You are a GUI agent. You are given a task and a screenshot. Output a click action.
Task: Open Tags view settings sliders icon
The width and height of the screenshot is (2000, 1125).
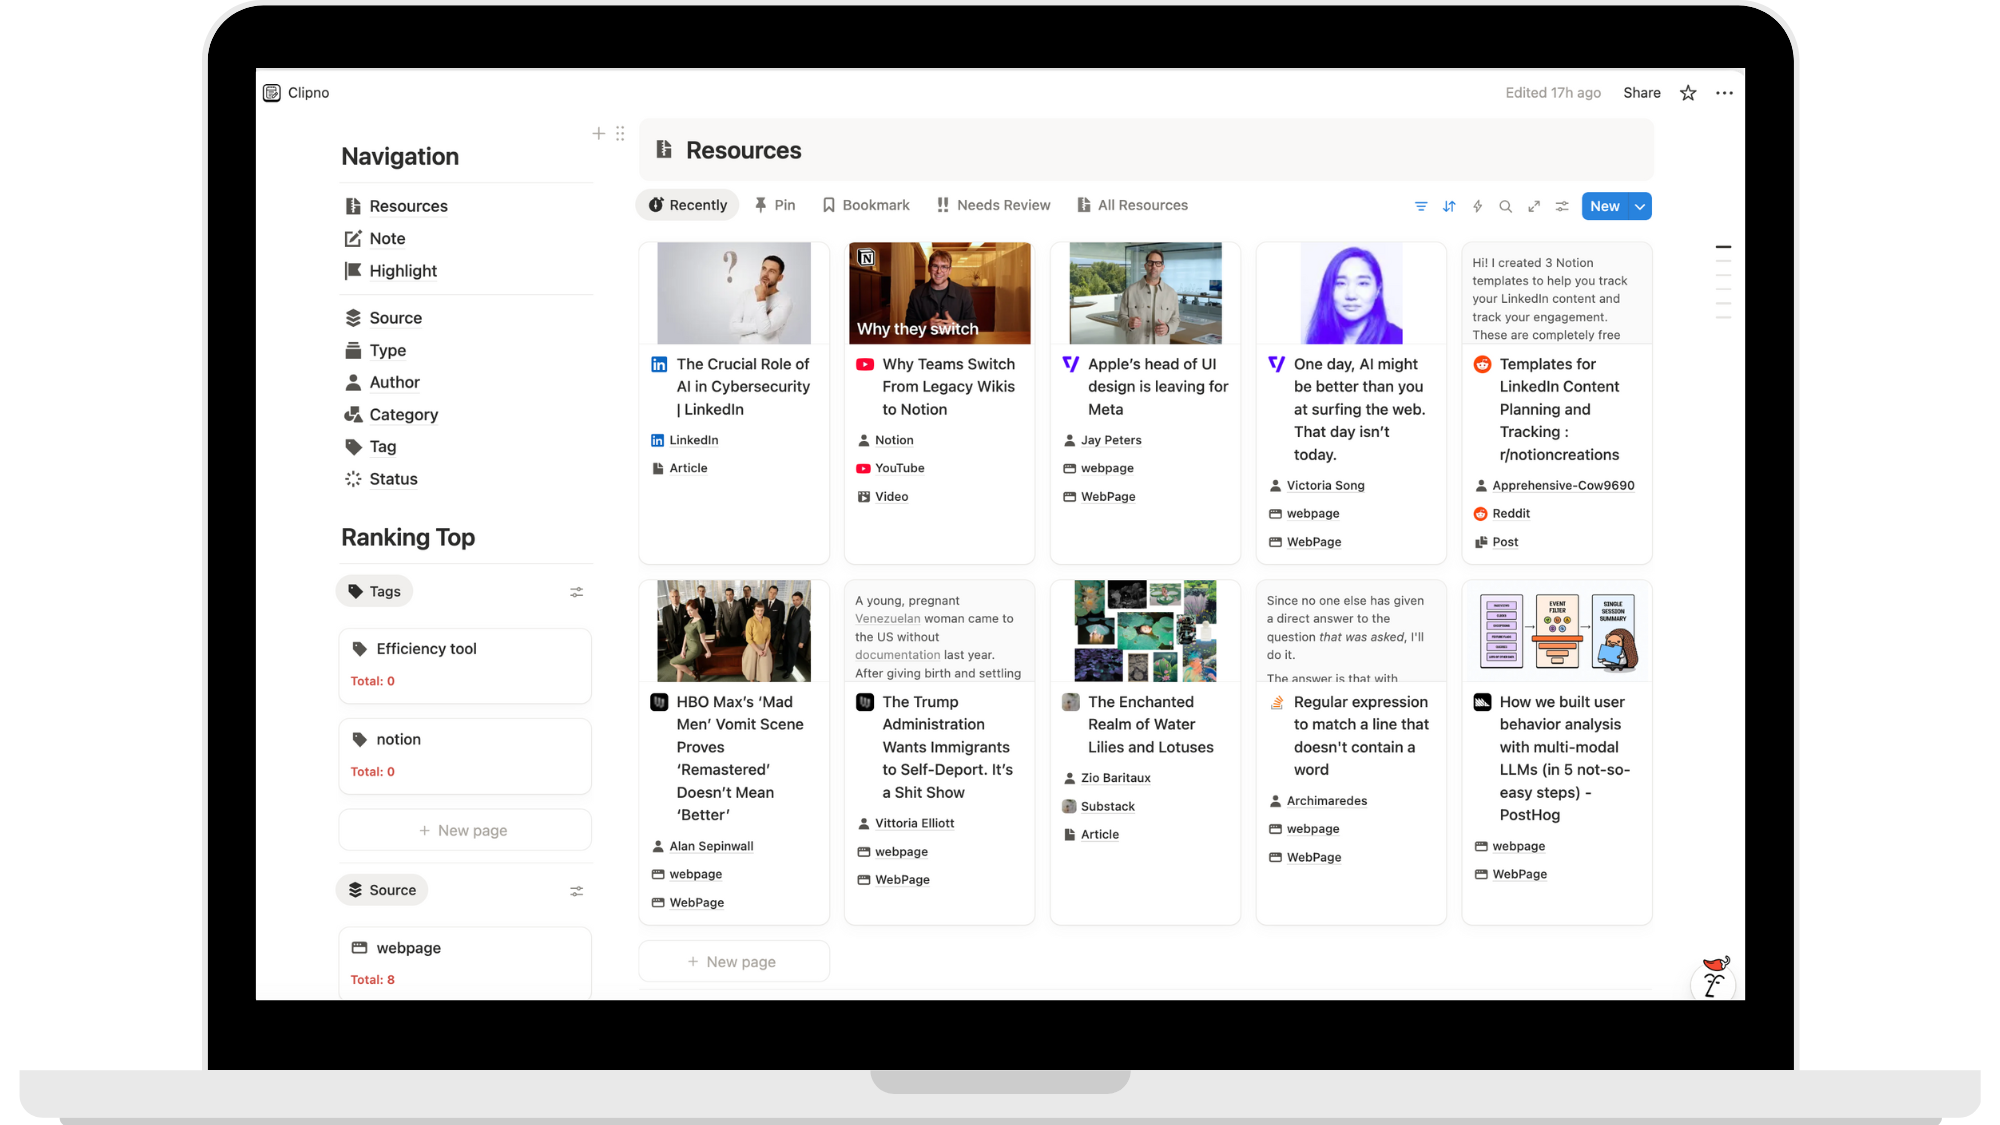[x=576, y=592]
